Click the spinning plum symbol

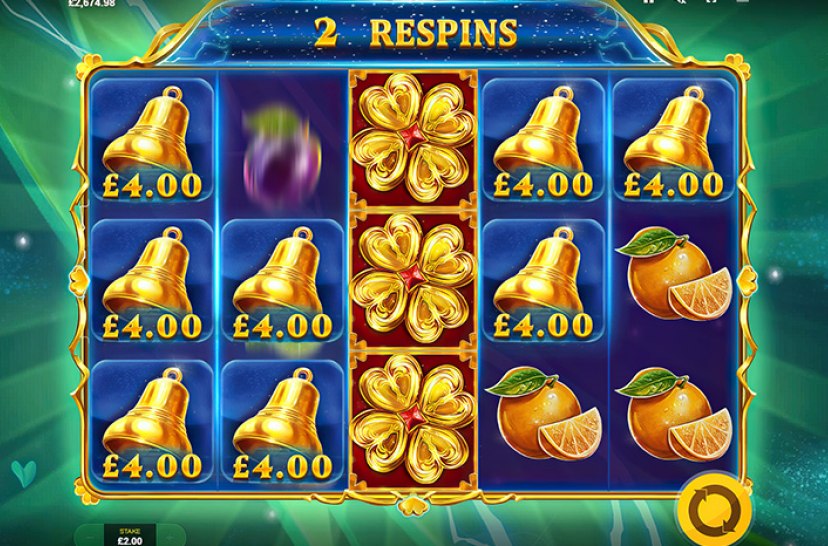click(x=283, y=157)
